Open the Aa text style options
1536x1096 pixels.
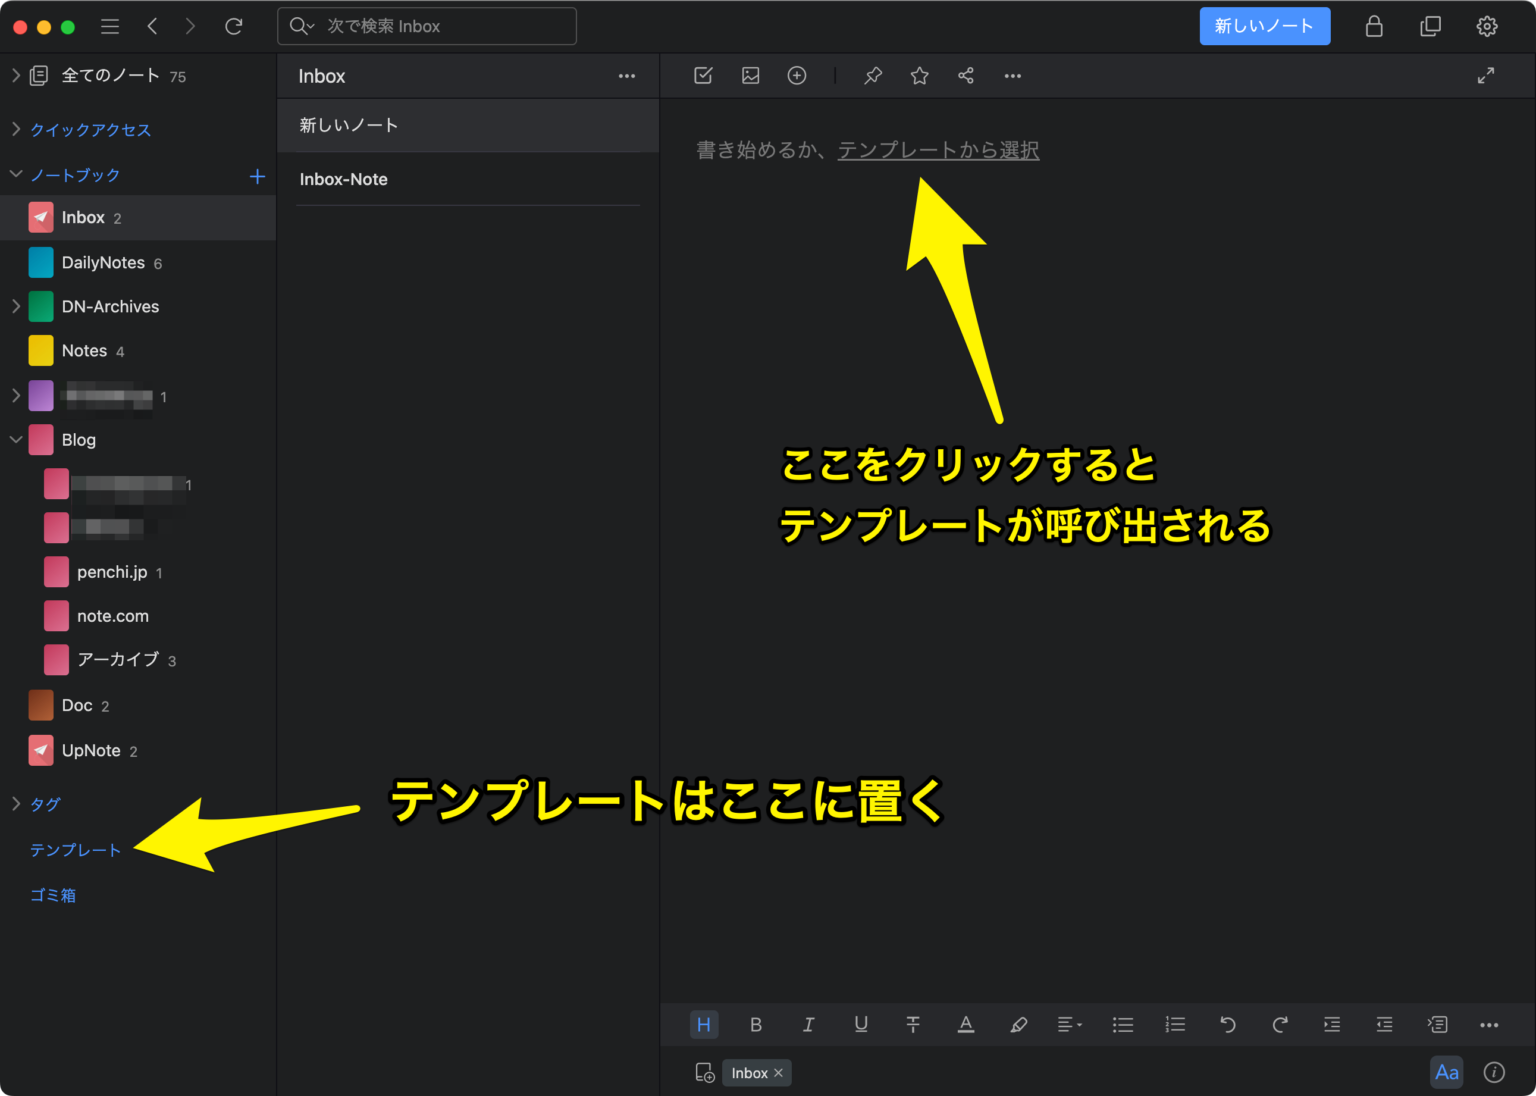click(x=1447, y=1072)
